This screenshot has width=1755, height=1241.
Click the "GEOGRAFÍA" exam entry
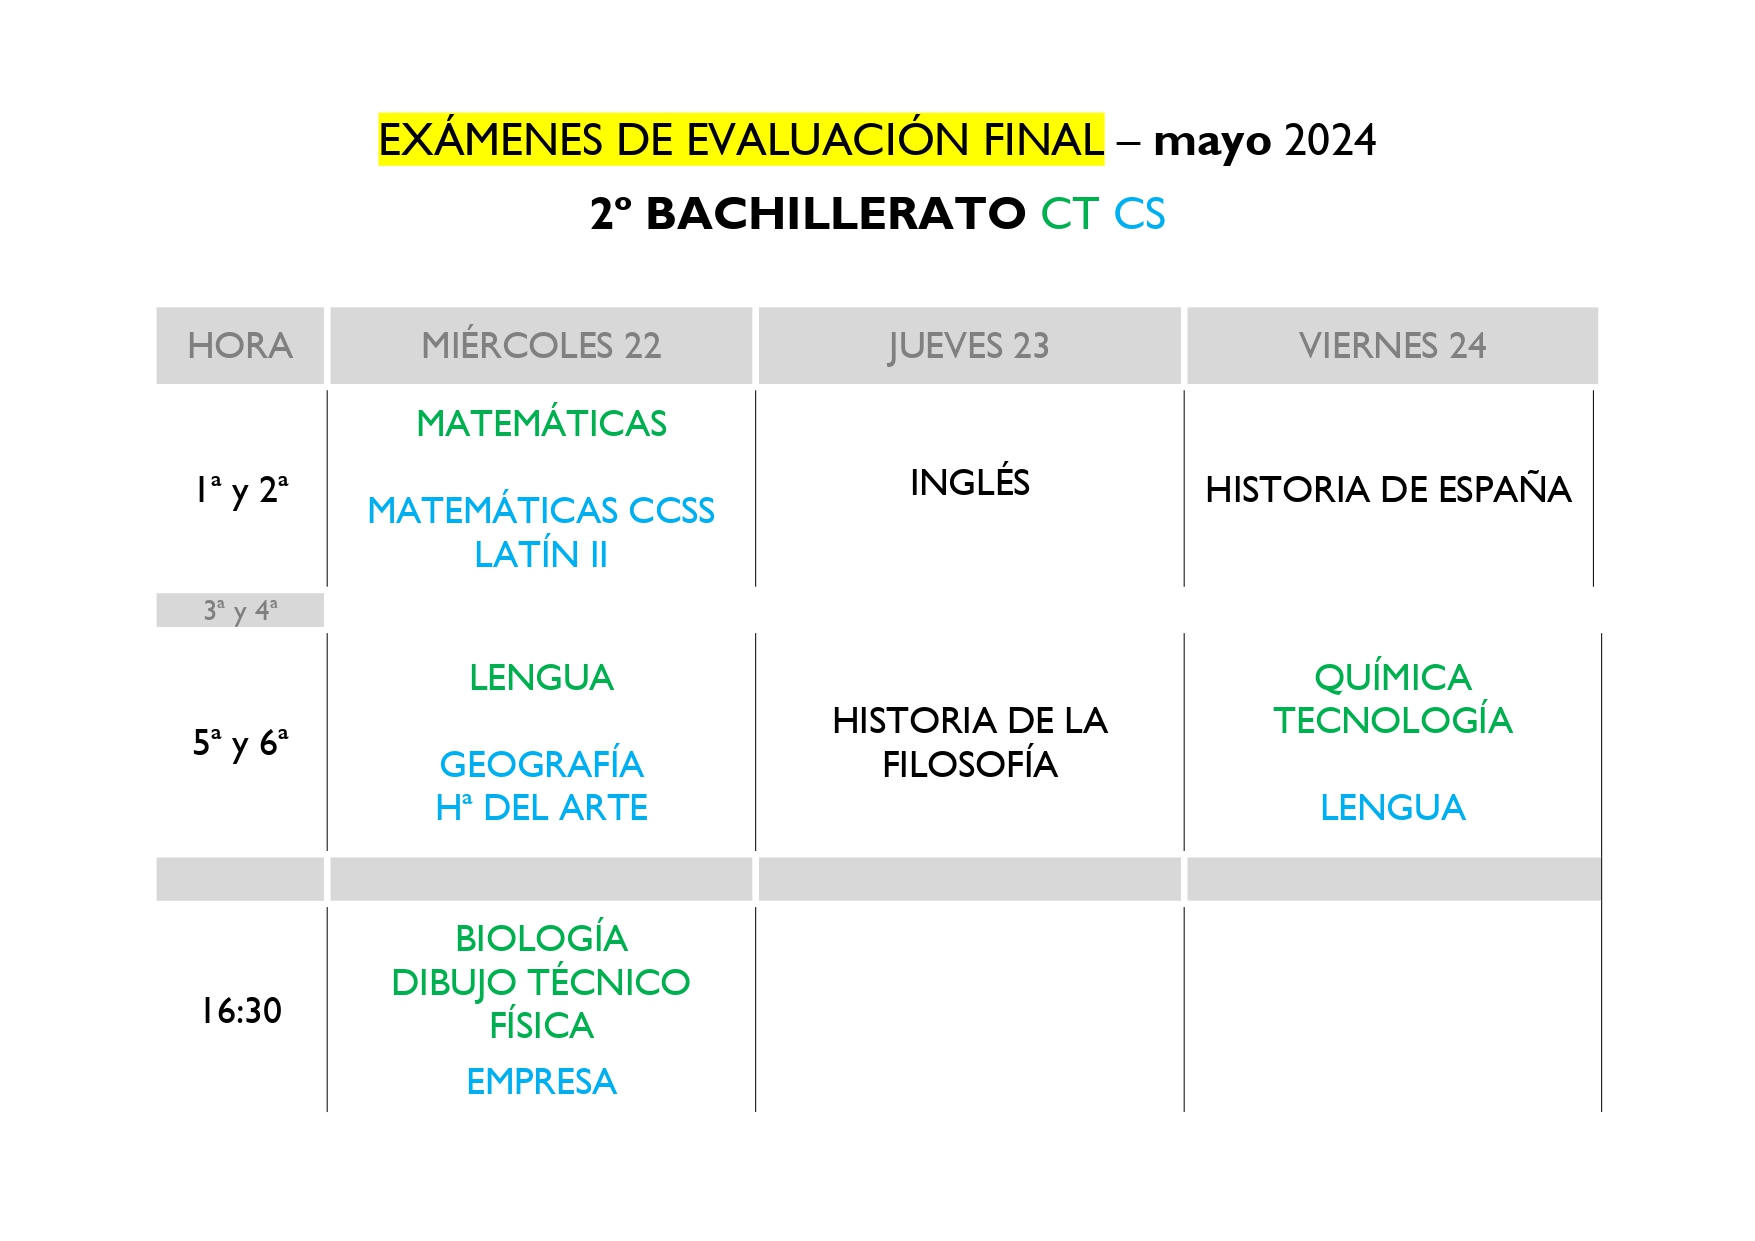pos(541,765)
